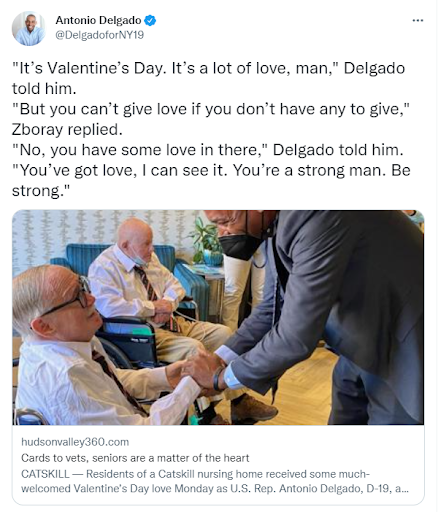Click the 'You've got love, I can see it' line
This screenshot has width=438, height=512.
[211, 170]
